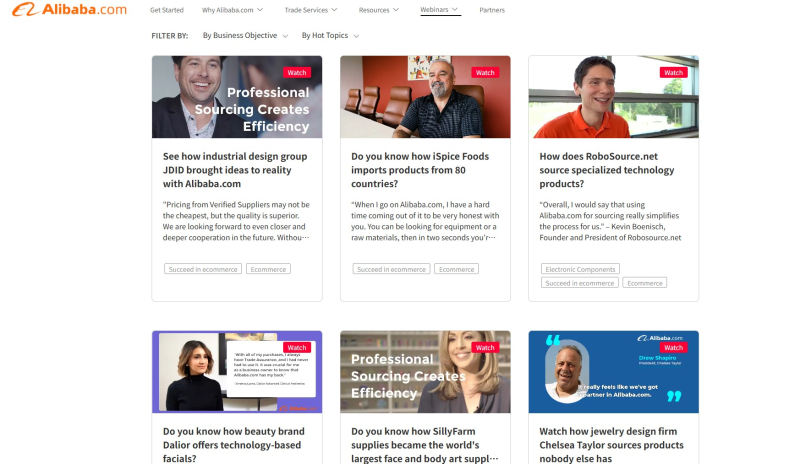Open the RoboSource.net video thumbnail
The image size is (800, 464).
(613, 97)
